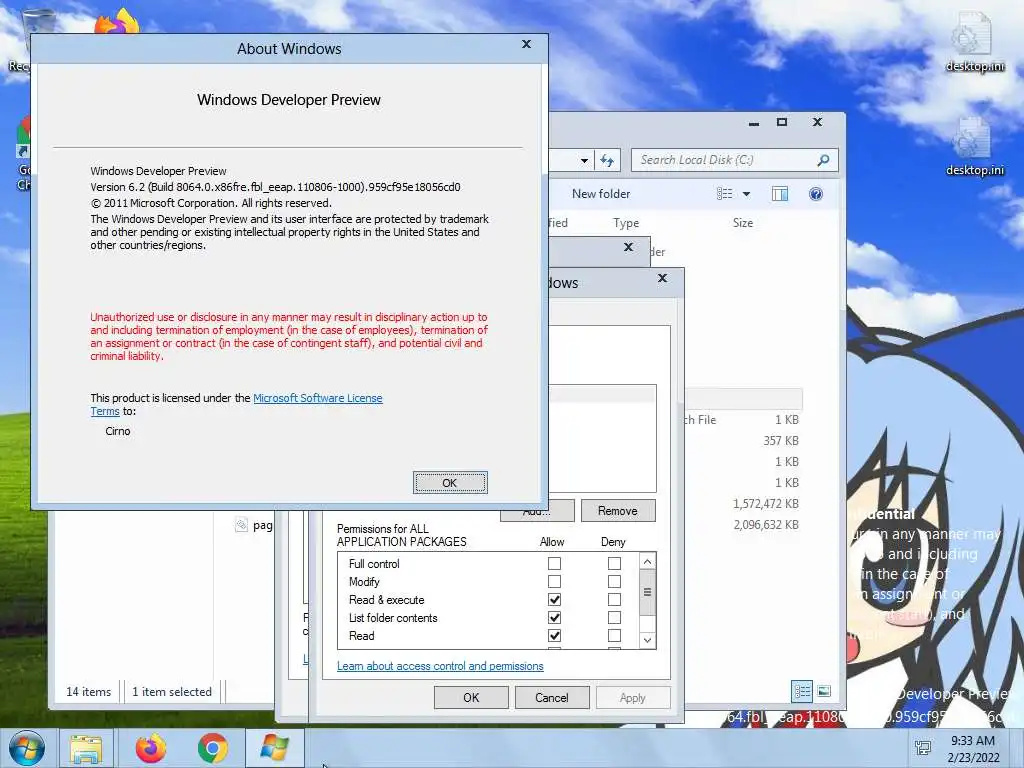Close the About Windows dialog
The image size is (1024, 768).
(526, 44)
